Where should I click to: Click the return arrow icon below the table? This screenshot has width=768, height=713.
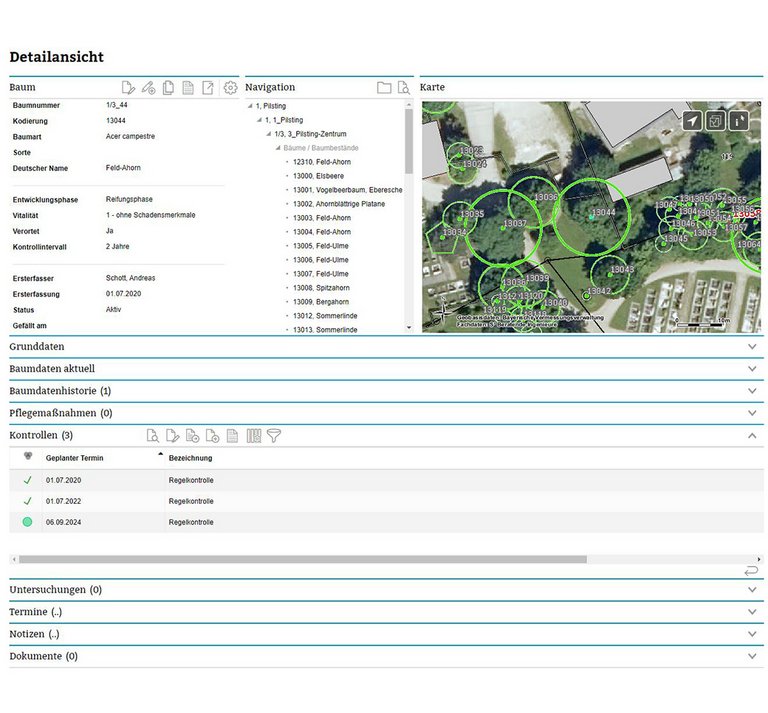click(x=751, y=571)
